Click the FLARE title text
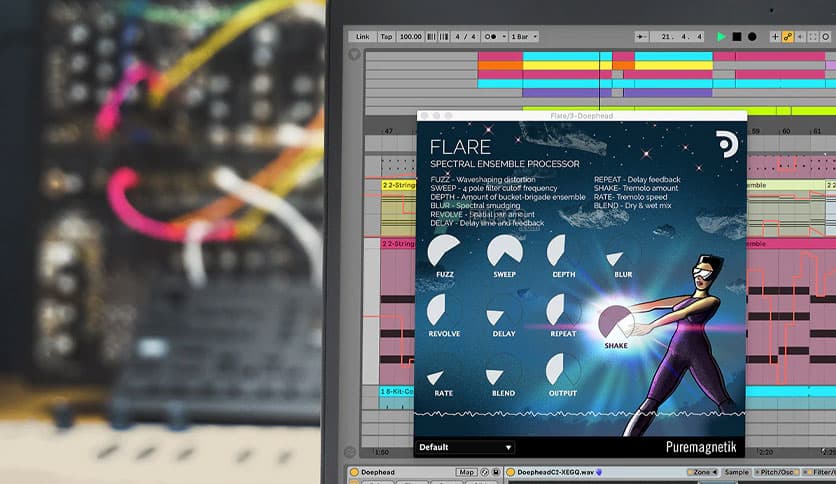 [460, 147]
